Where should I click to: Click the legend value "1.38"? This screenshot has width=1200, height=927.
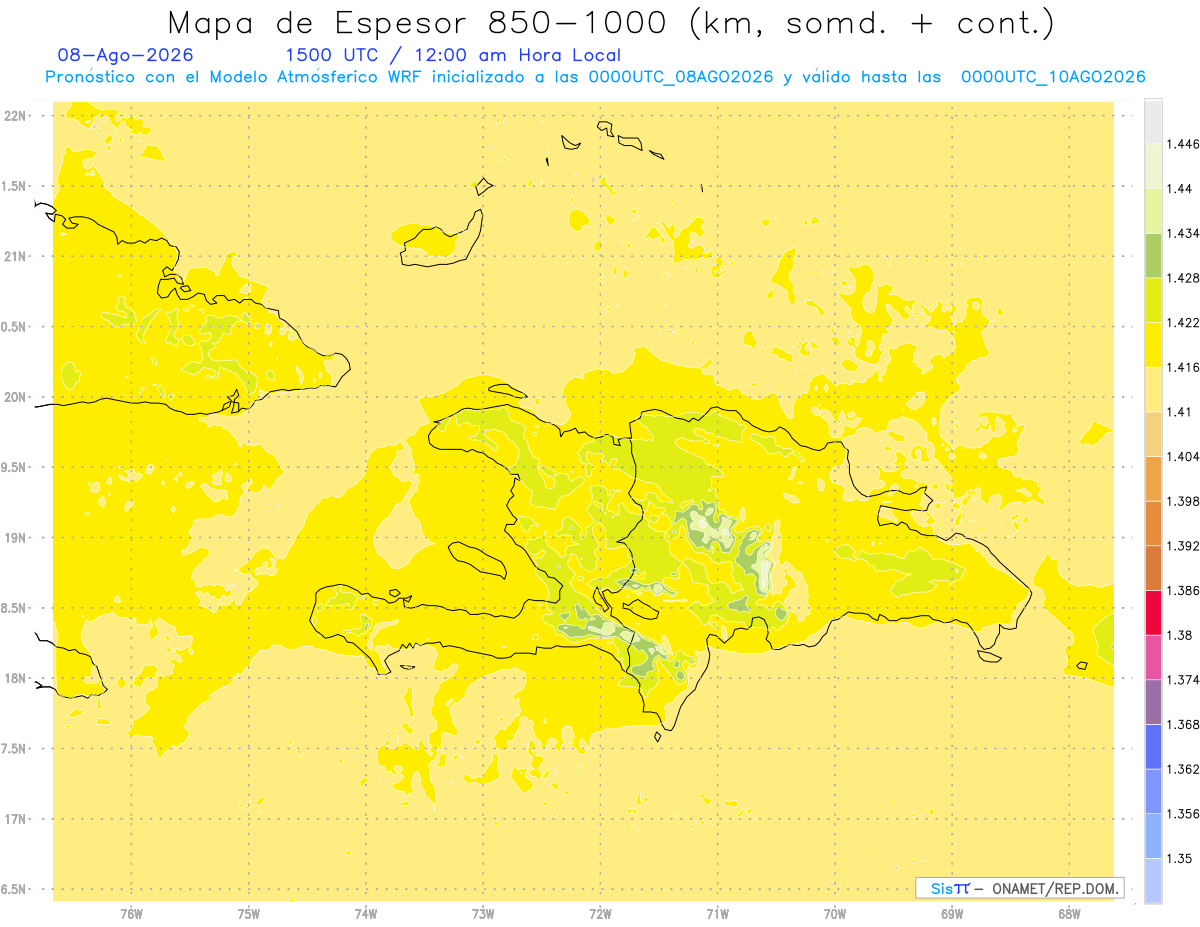pos(1179,635)
